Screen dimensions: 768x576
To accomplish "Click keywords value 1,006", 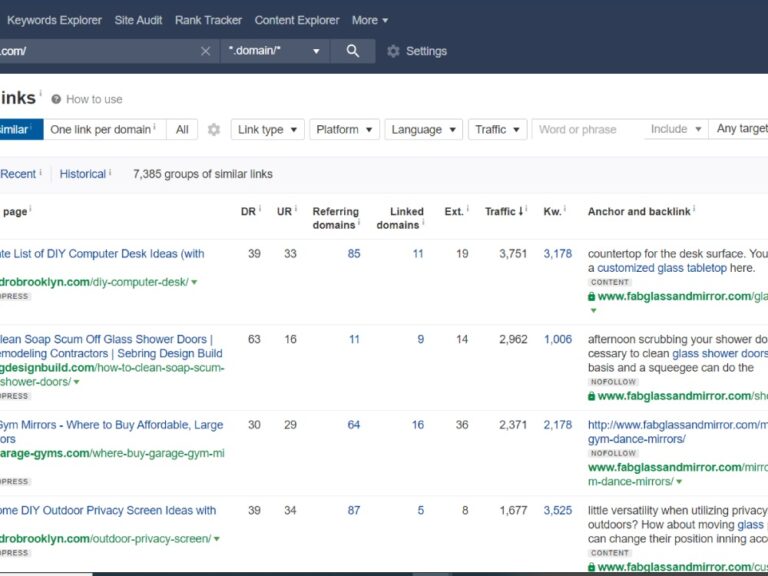I will coord(557,339).
